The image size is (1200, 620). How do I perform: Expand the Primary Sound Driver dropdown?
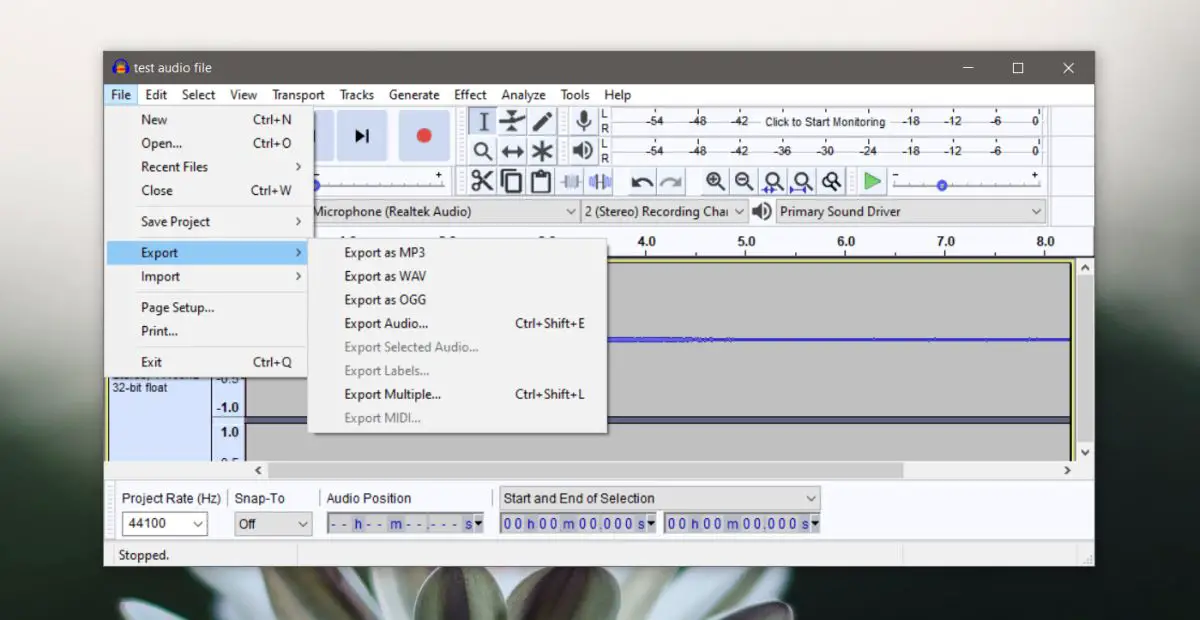click(910, 211)
